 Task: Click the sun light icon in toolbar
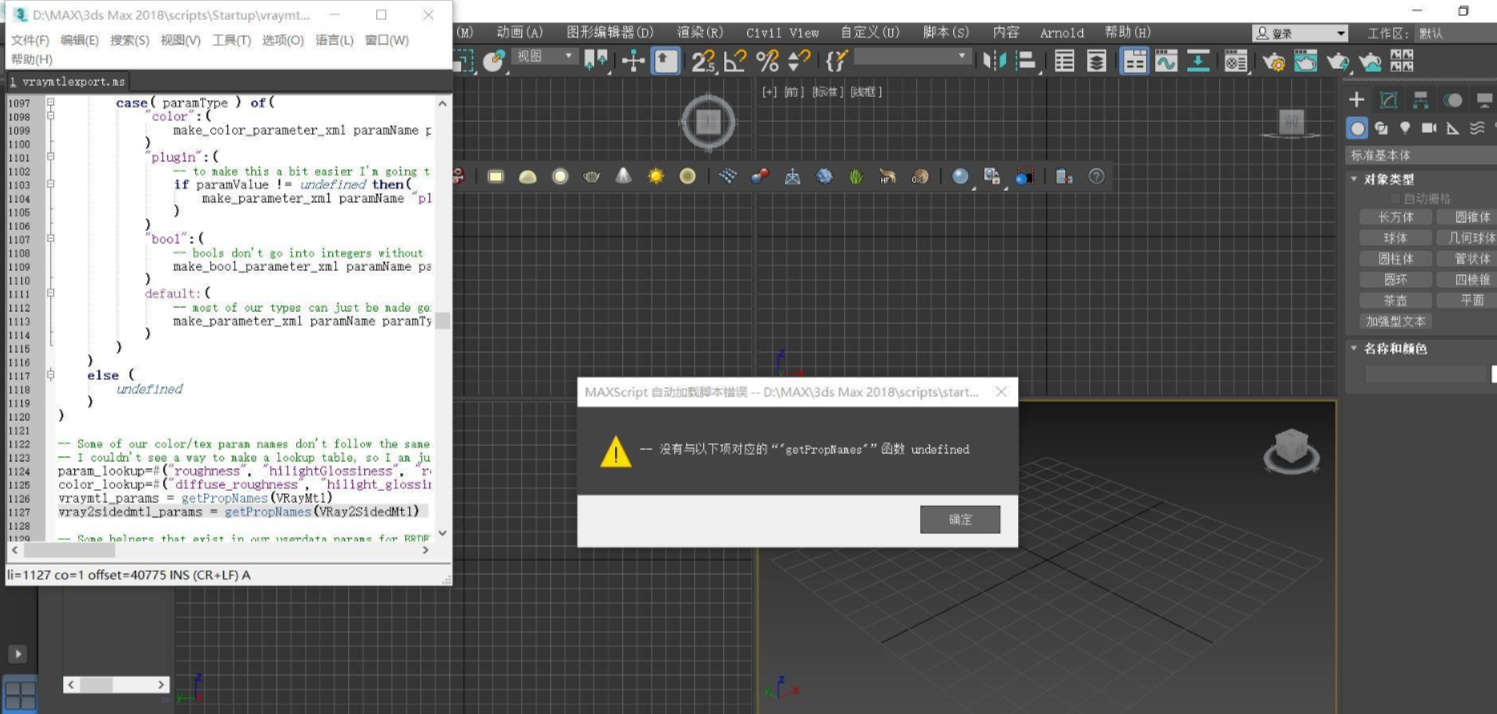pyautogui.click(x=655, y=176)
